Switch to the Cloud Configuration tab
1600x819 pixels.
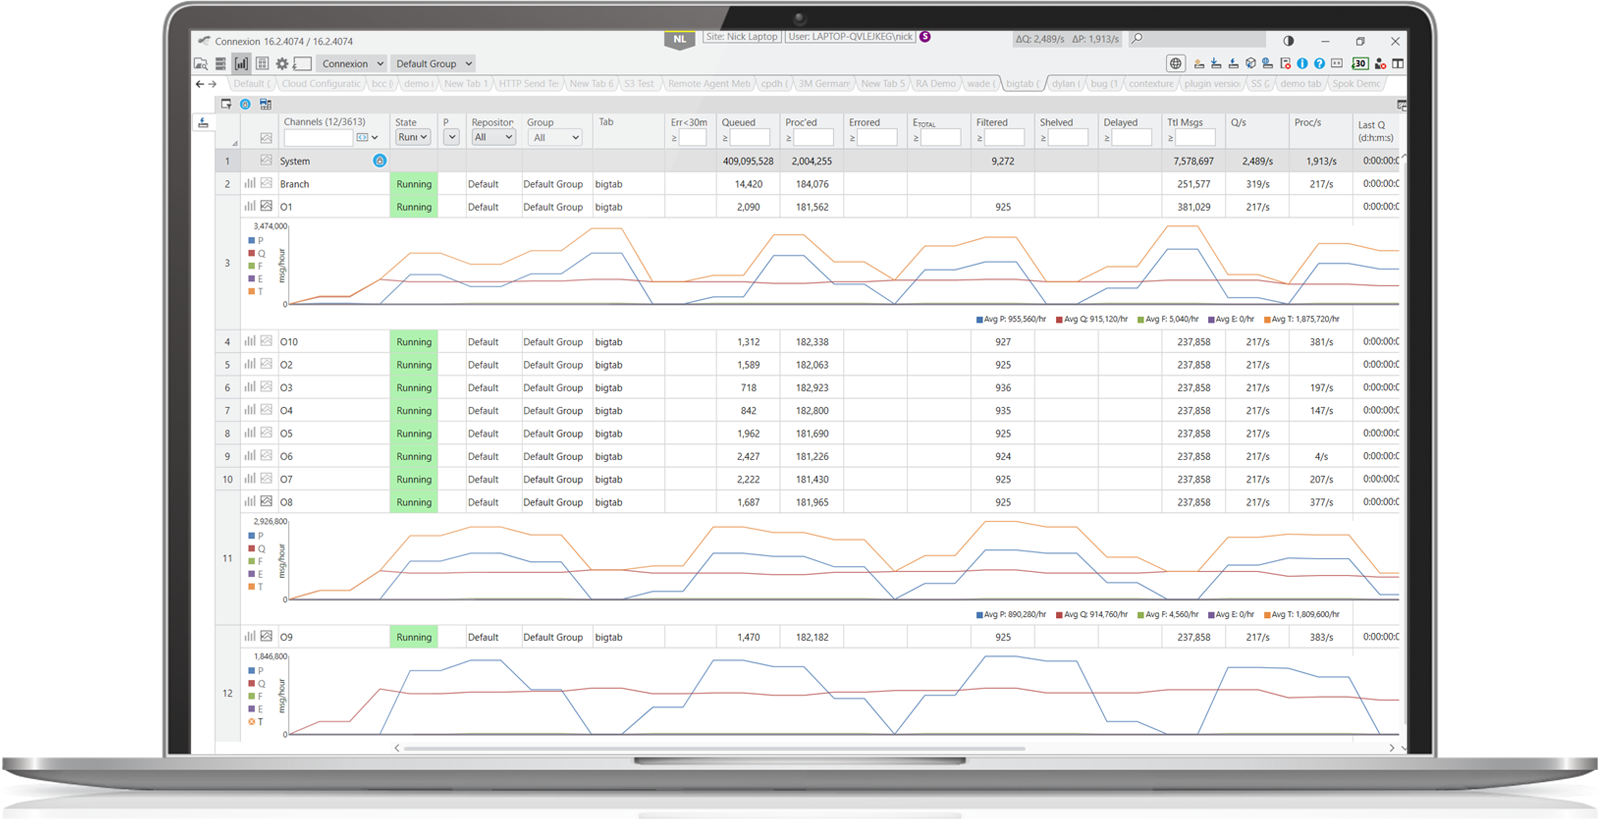click(321, 84)
